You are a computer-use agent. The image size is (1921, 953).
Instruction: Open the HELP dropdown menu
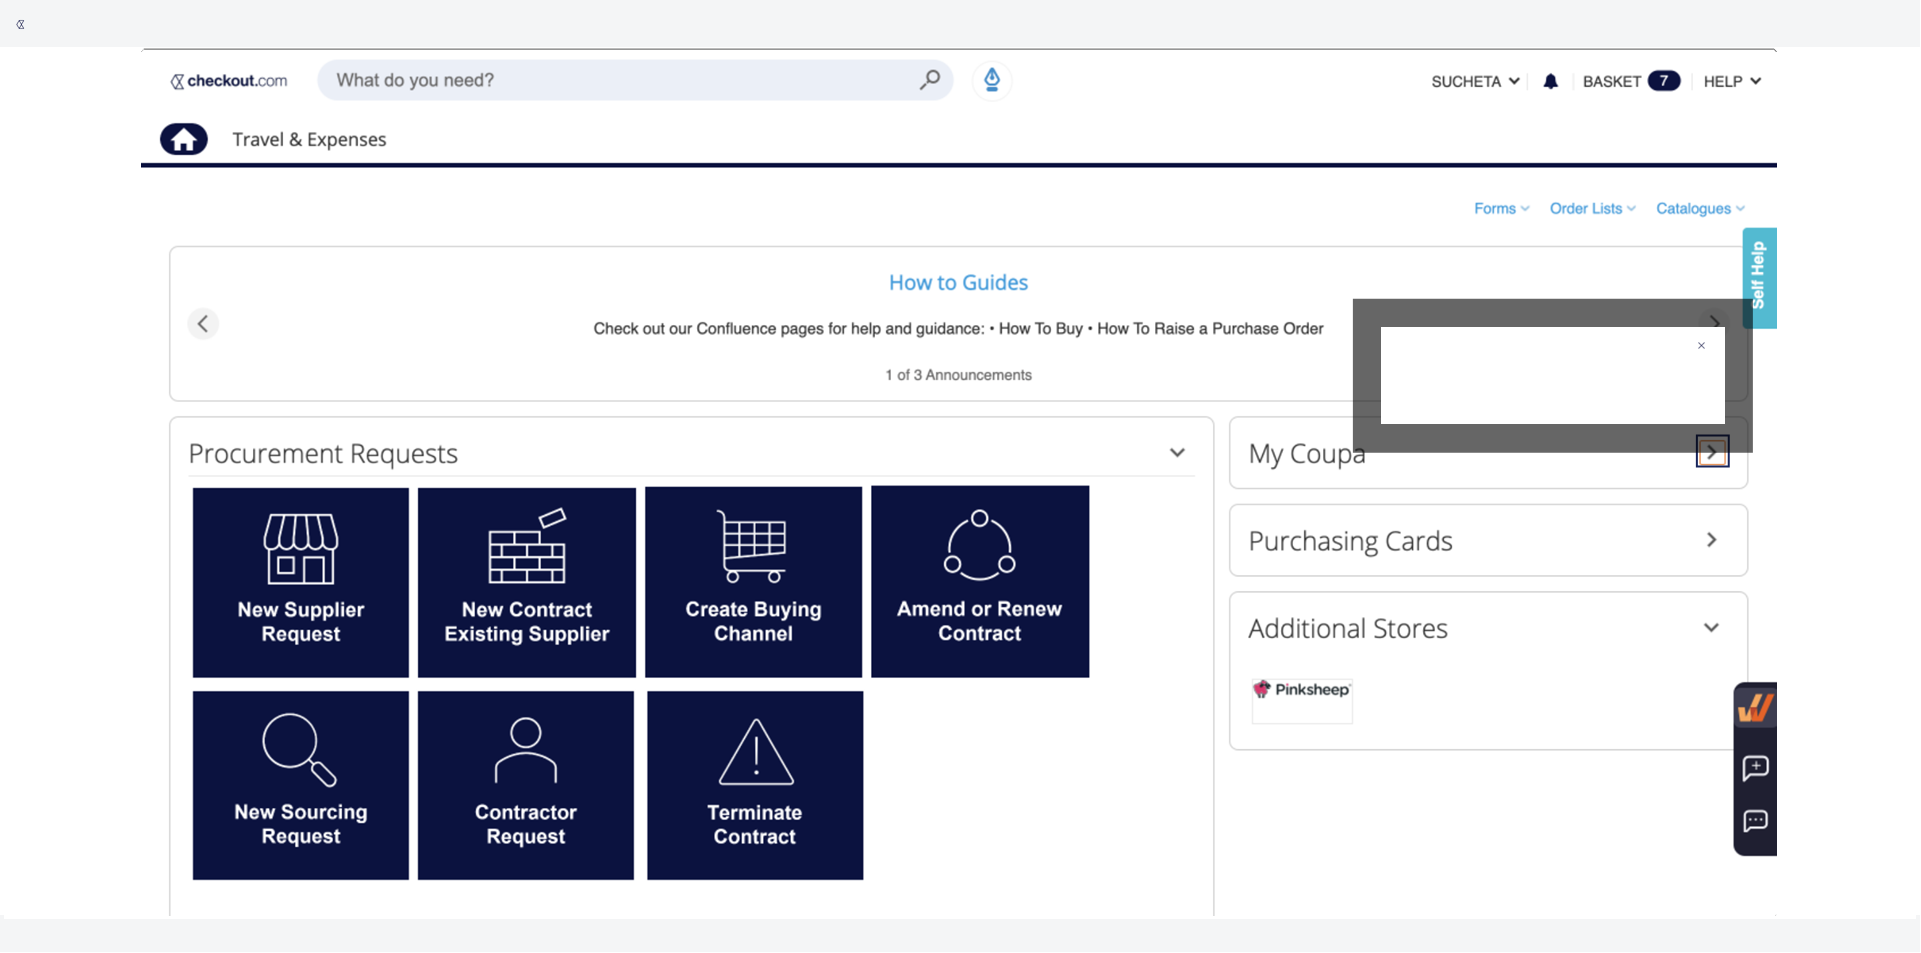(1732, 81)
